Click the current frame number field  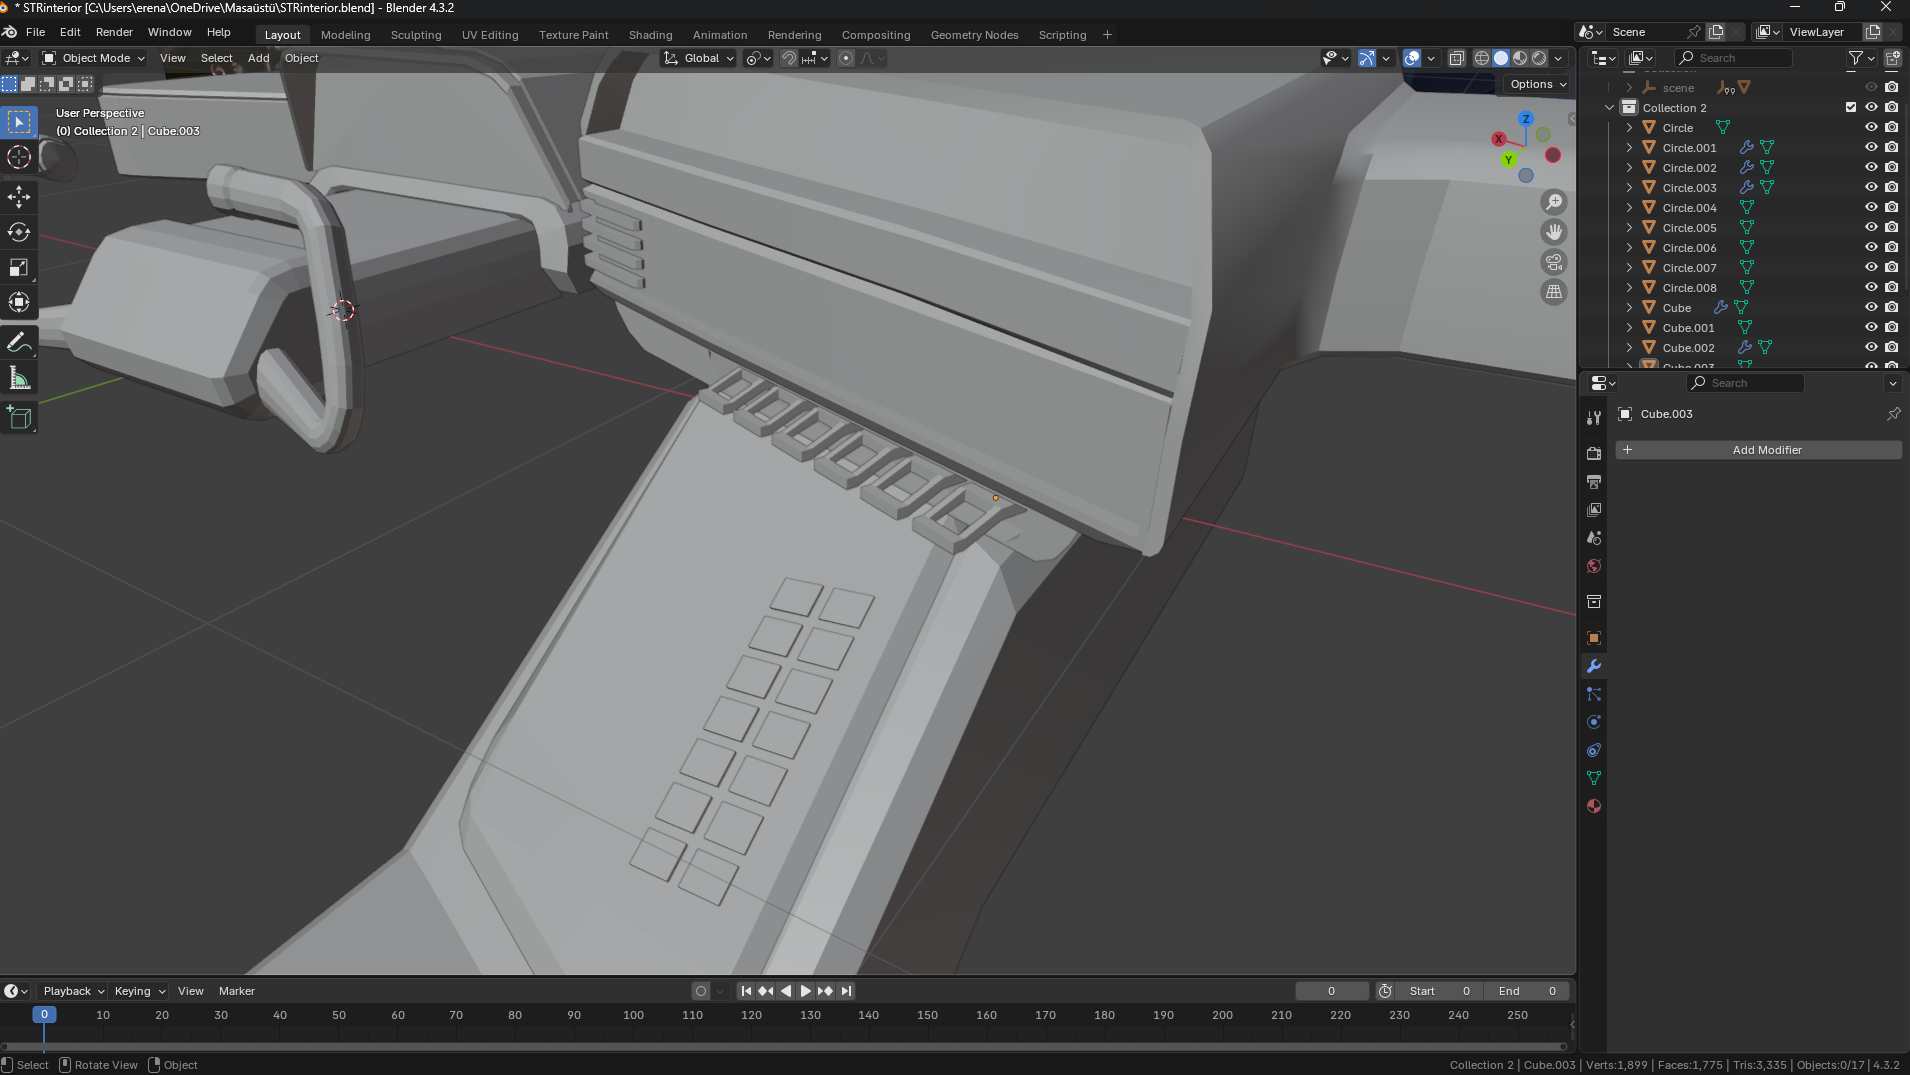click(1331, 991)
